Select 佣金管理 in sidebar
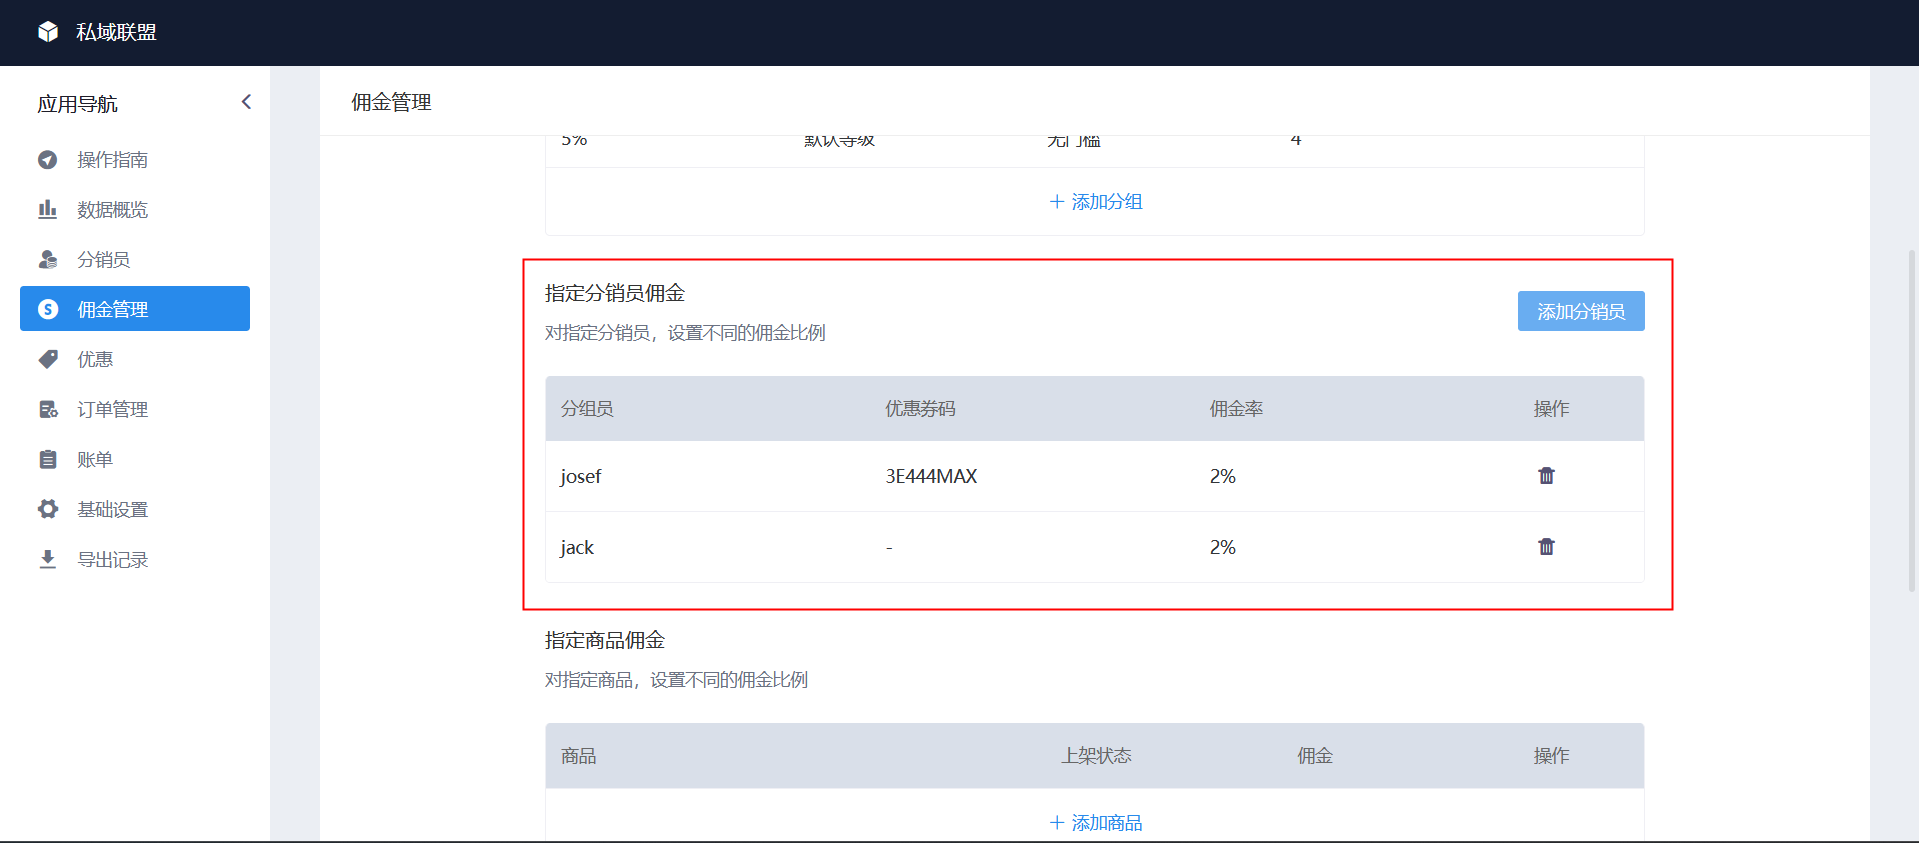 coord(135,309)
